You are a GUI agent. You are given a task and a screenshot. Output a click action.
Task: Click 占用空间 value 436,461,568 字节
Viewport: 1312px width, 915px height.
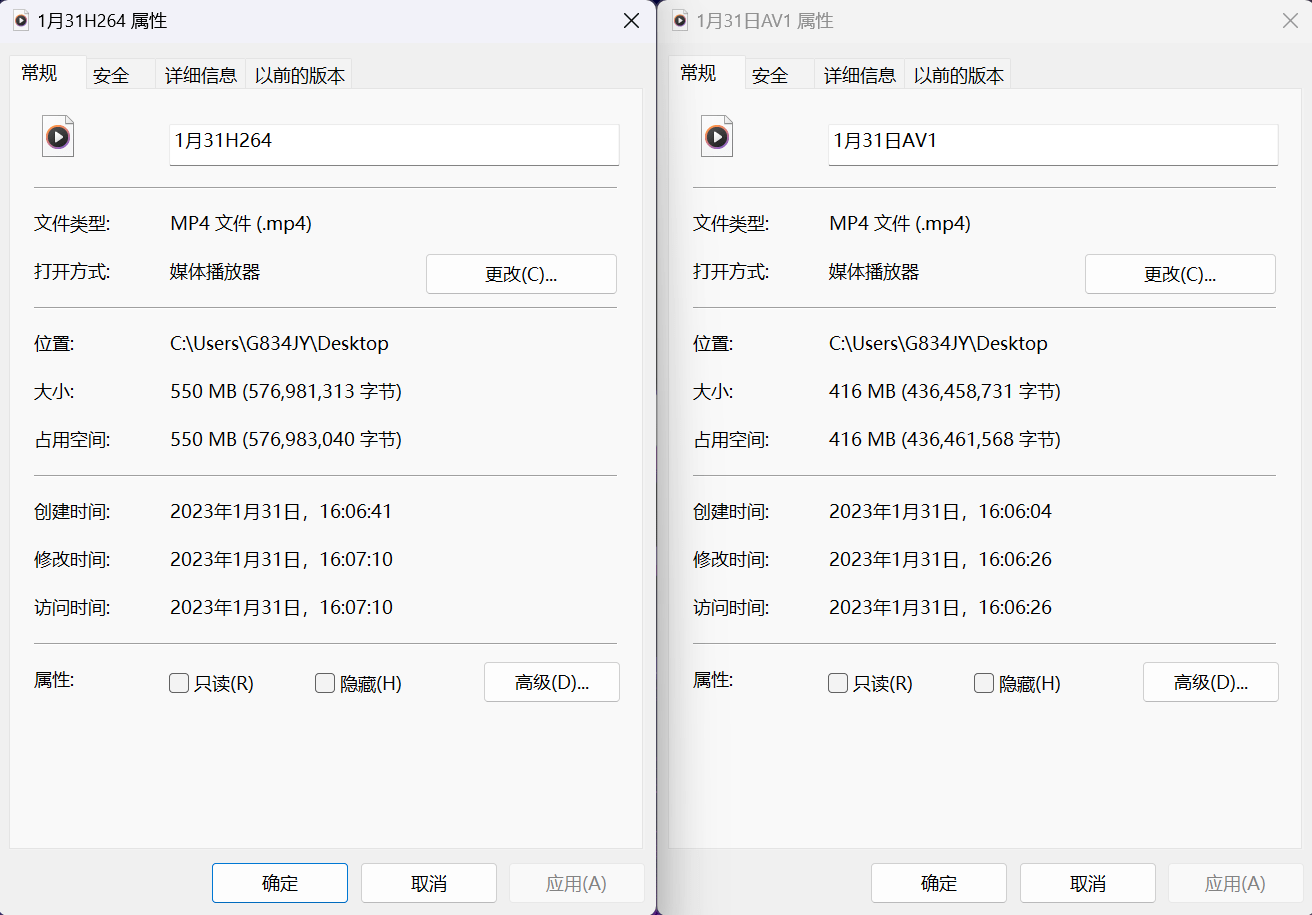click(x=981, y=439)
